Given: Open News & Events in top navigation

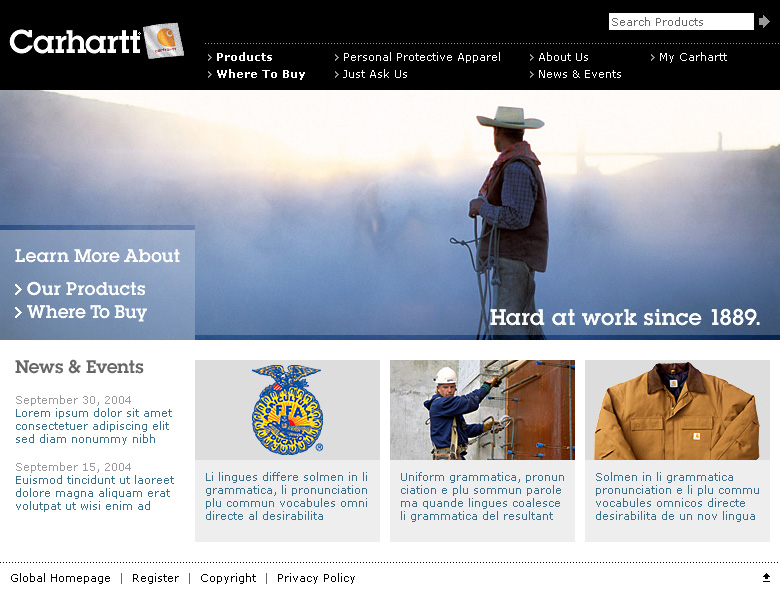Looking at the screenshot, I should point(579,74).
